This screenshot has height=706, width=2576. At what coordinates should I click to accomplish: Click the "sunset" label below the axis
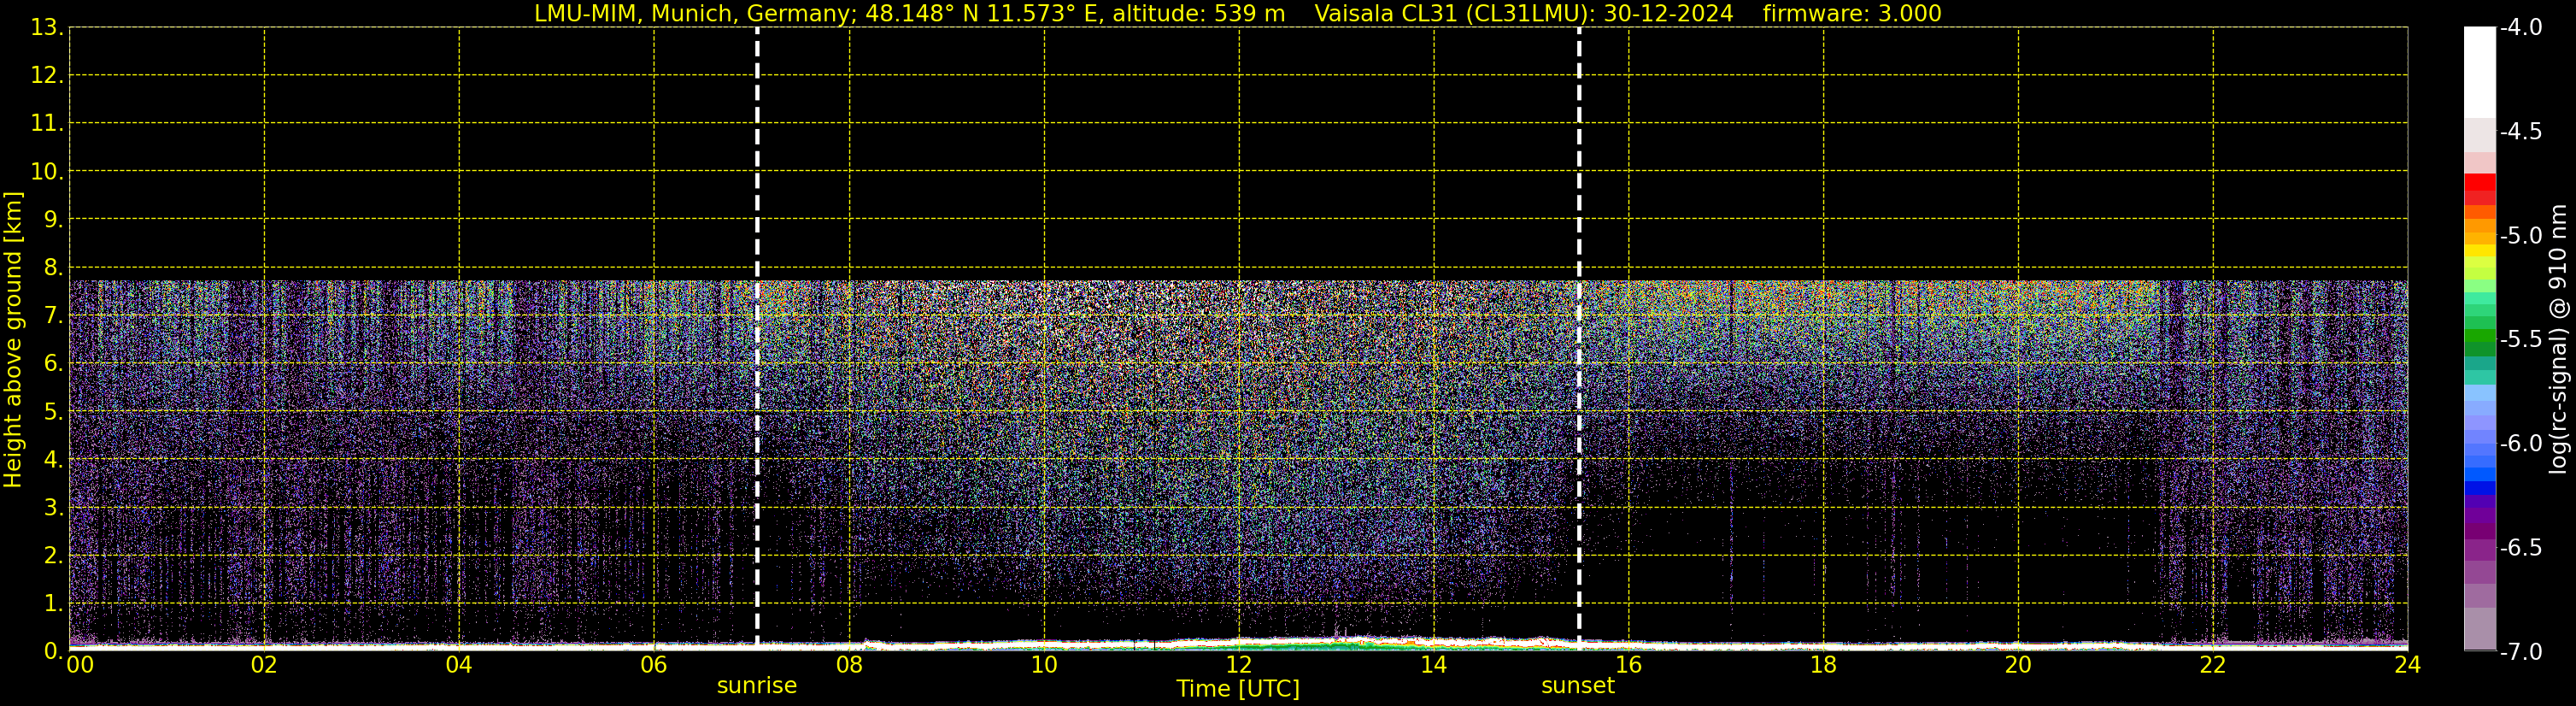(1578, 686)
